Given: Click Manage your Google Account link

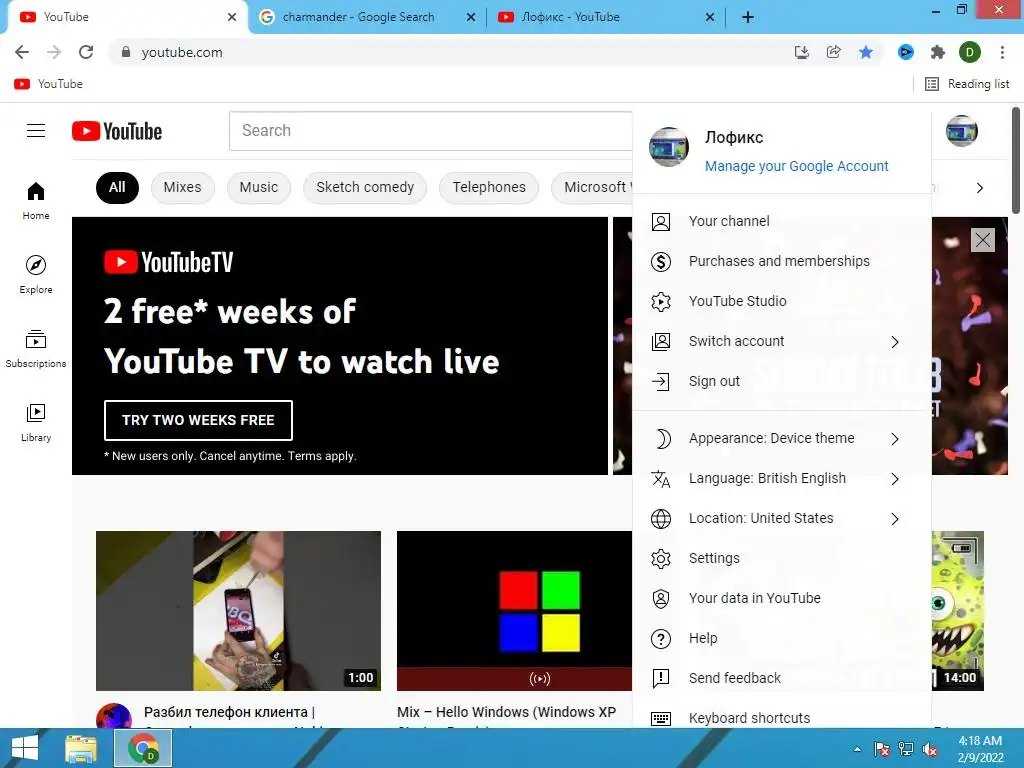Looking at the screenshot, I should tap(796, 166).
